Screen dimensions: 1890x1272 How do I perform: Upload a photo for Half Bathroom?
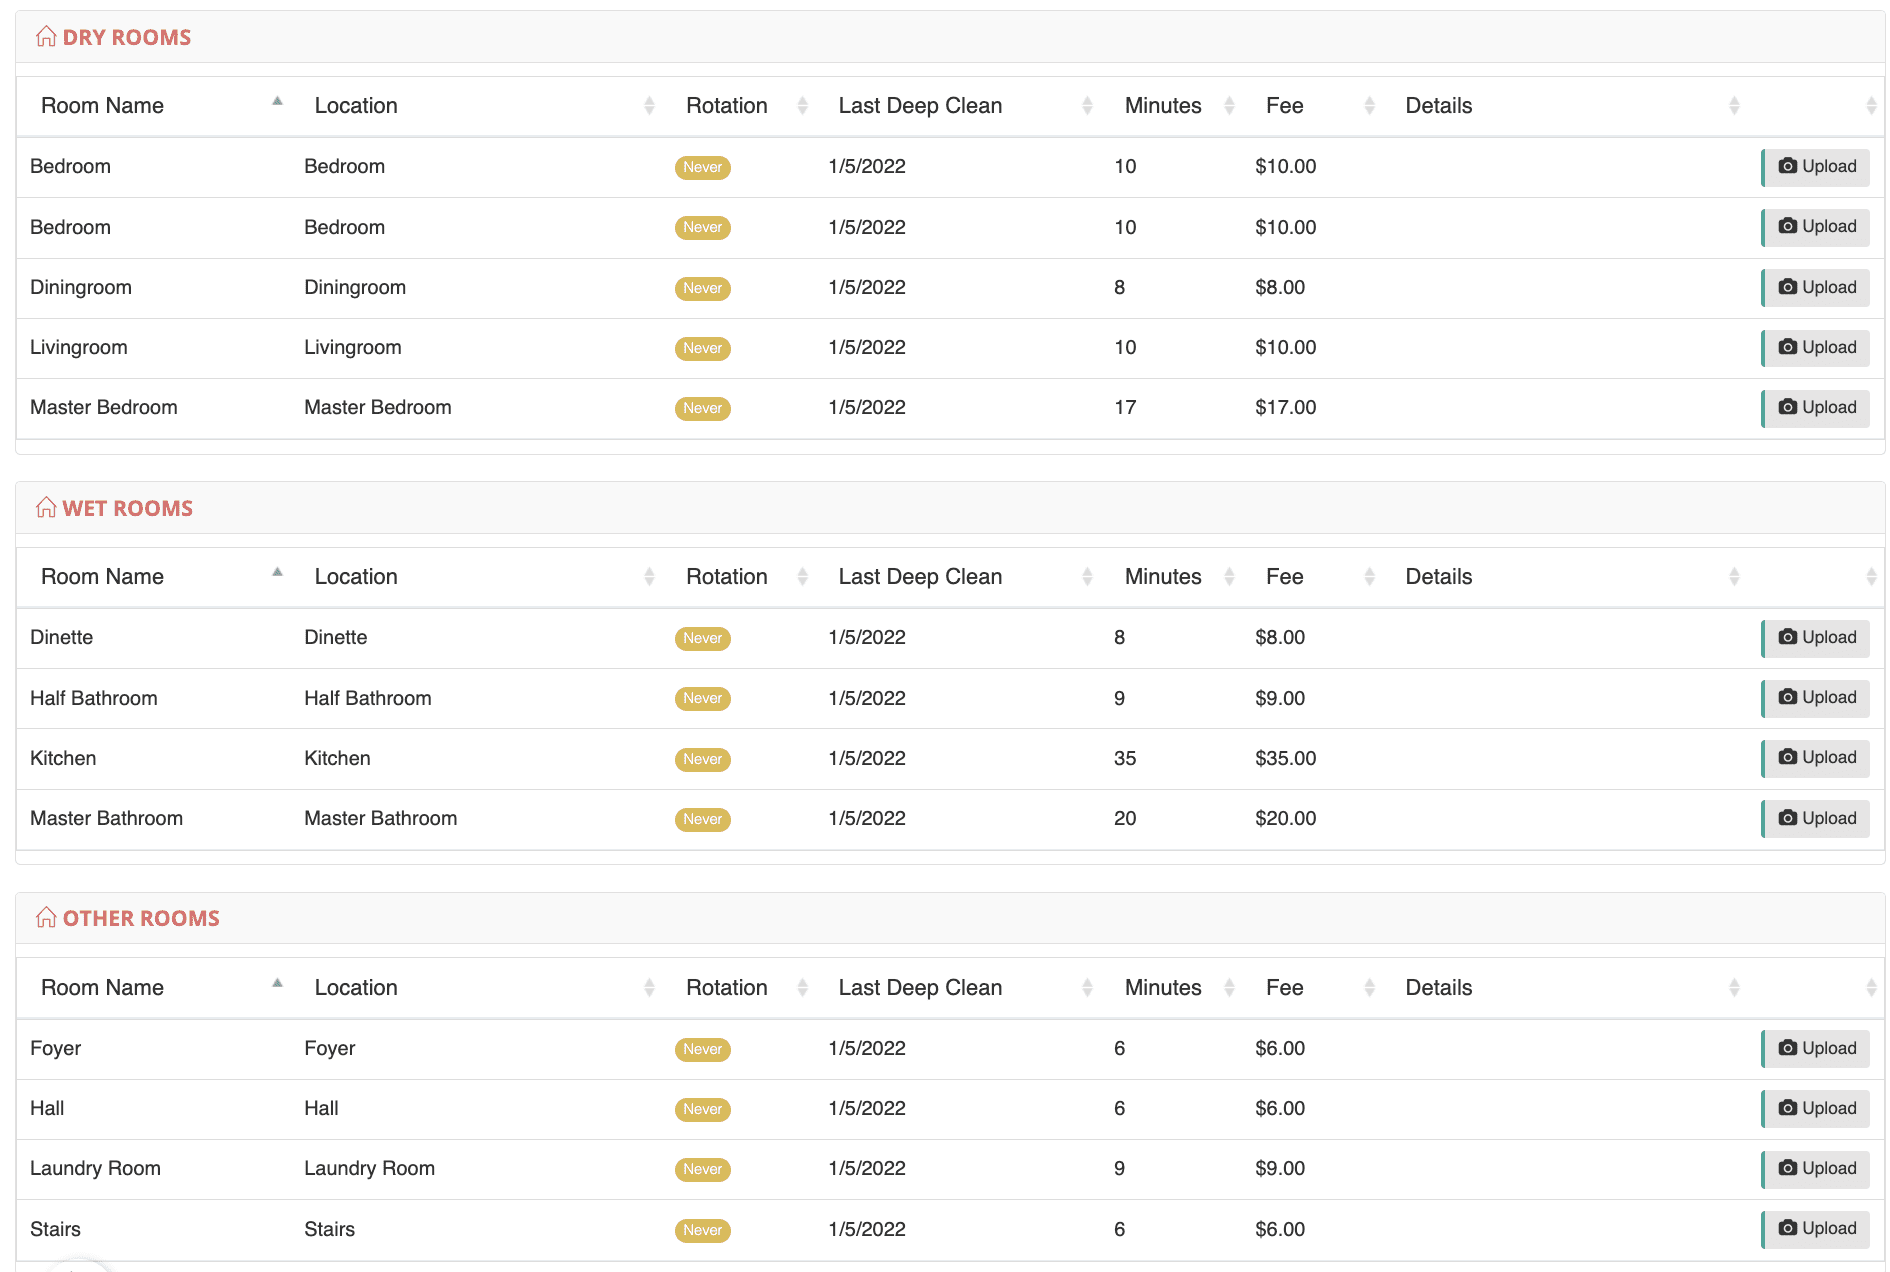coord(1816,698)
